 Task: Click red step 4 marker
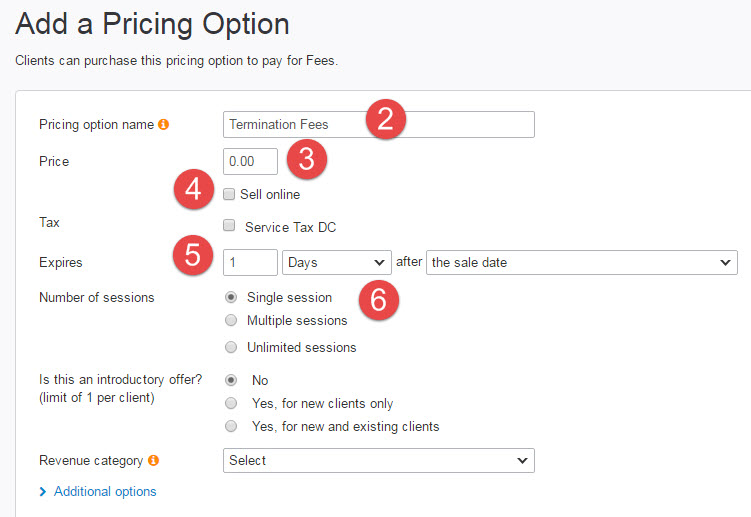point(194,191)
